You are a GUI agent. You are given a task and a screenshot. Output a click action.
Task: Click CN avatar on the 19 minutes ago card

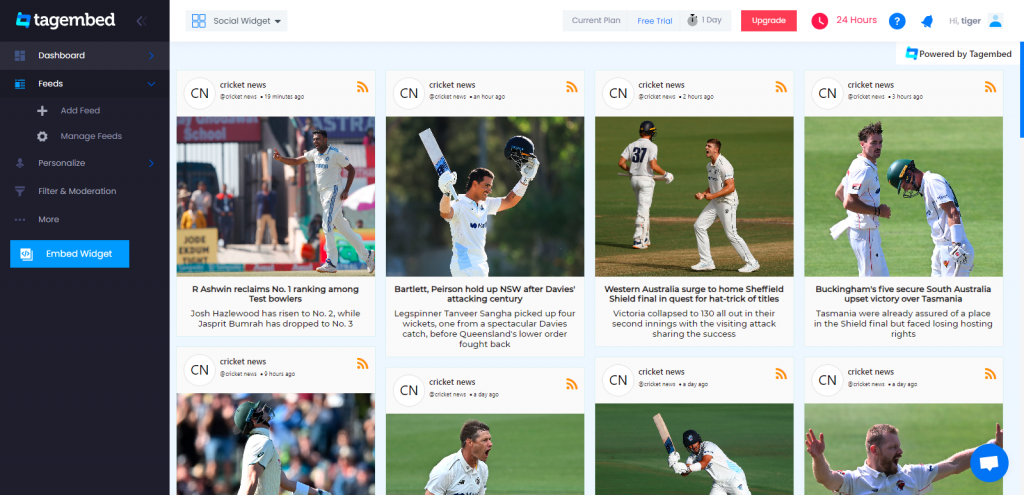[x=200, y=93]
